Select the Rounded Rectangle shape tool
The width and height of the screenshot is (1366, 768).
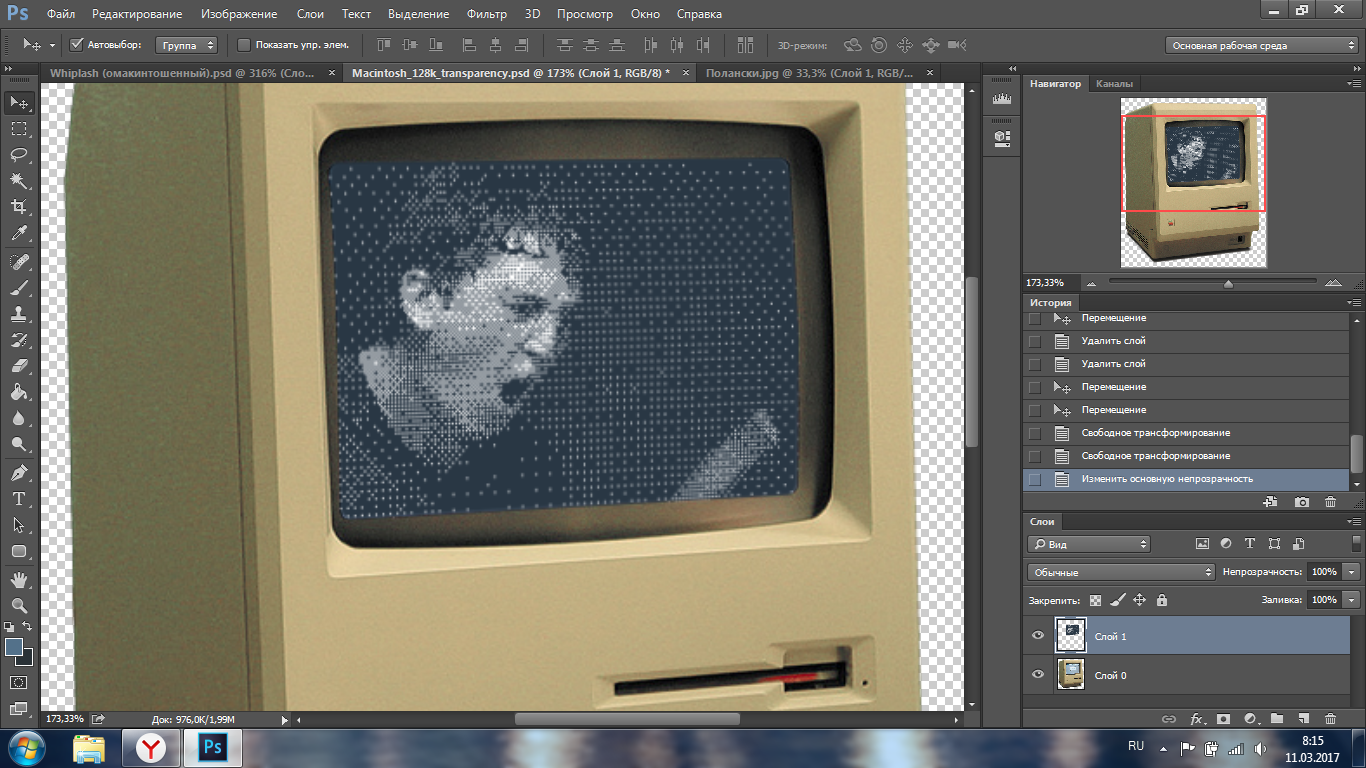point(19,551)
